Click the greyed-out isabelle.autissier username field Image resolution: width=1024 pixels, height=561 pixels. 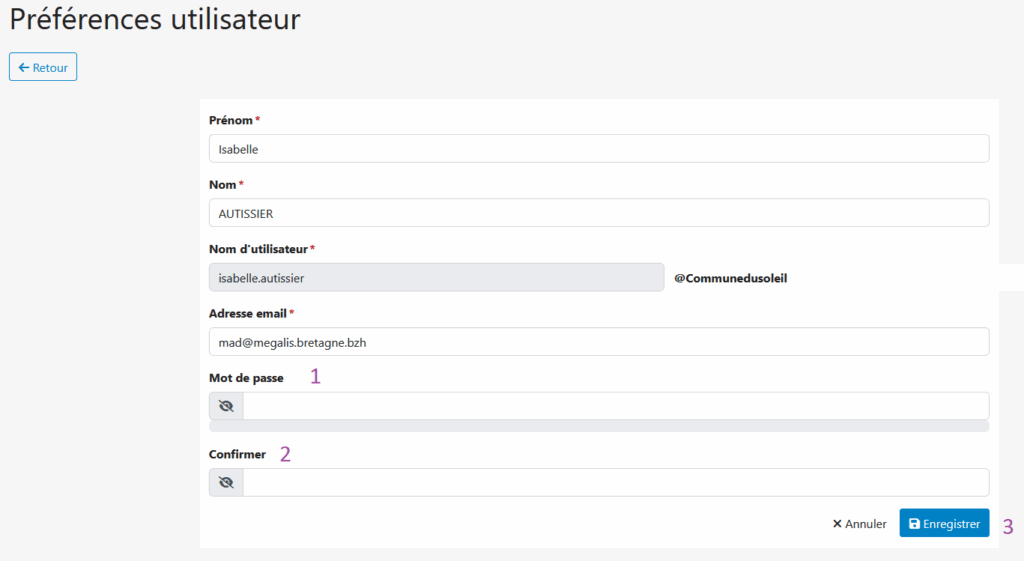tap(436, 278)
